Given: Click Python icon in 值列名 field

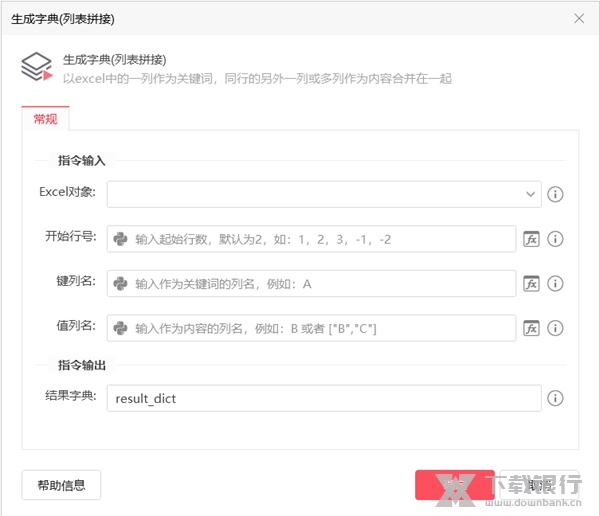Looking at the screenshot, I should point(121,328).
